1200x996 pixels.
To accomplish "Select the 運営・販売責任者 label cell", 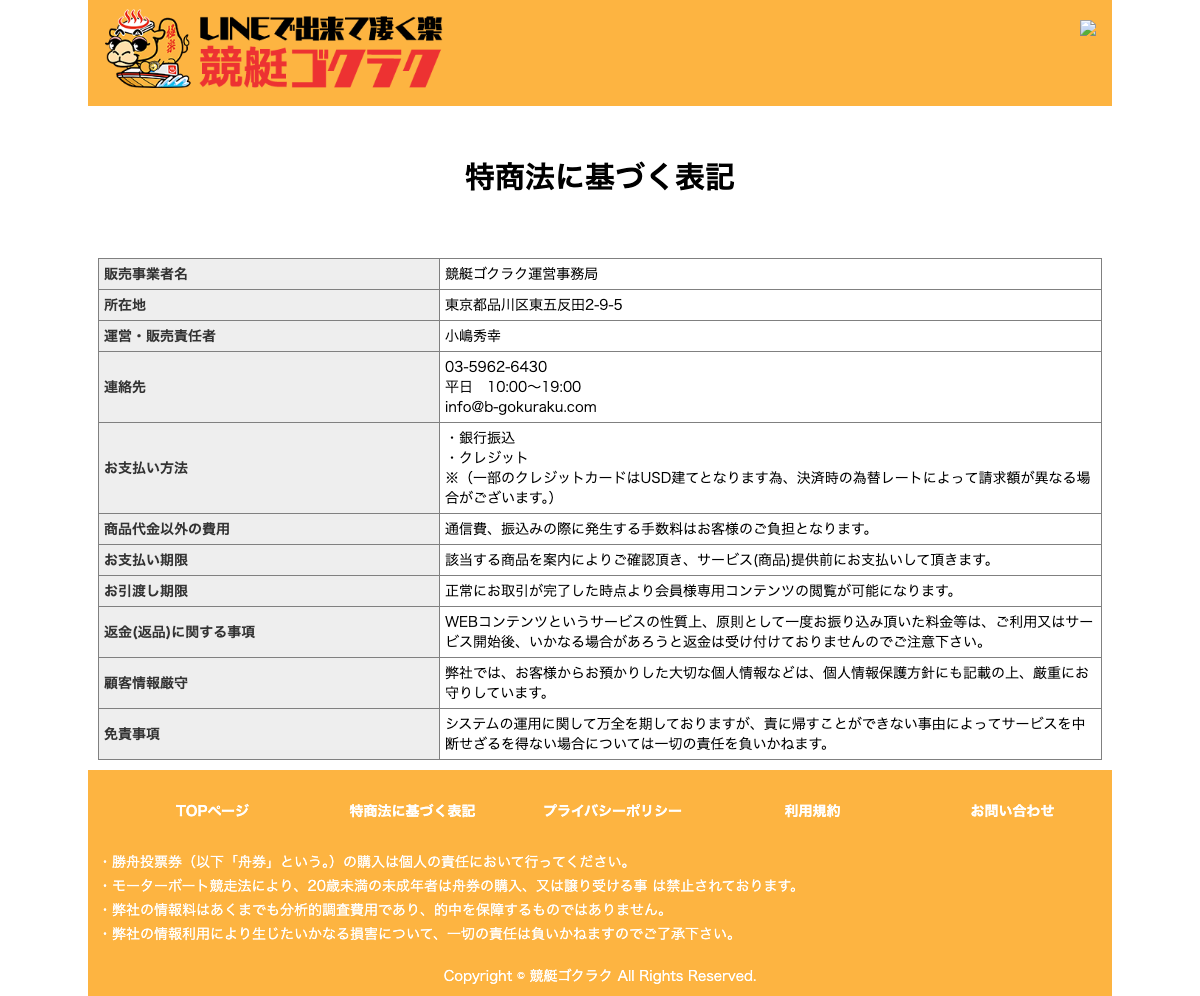I will click(269, 336).
